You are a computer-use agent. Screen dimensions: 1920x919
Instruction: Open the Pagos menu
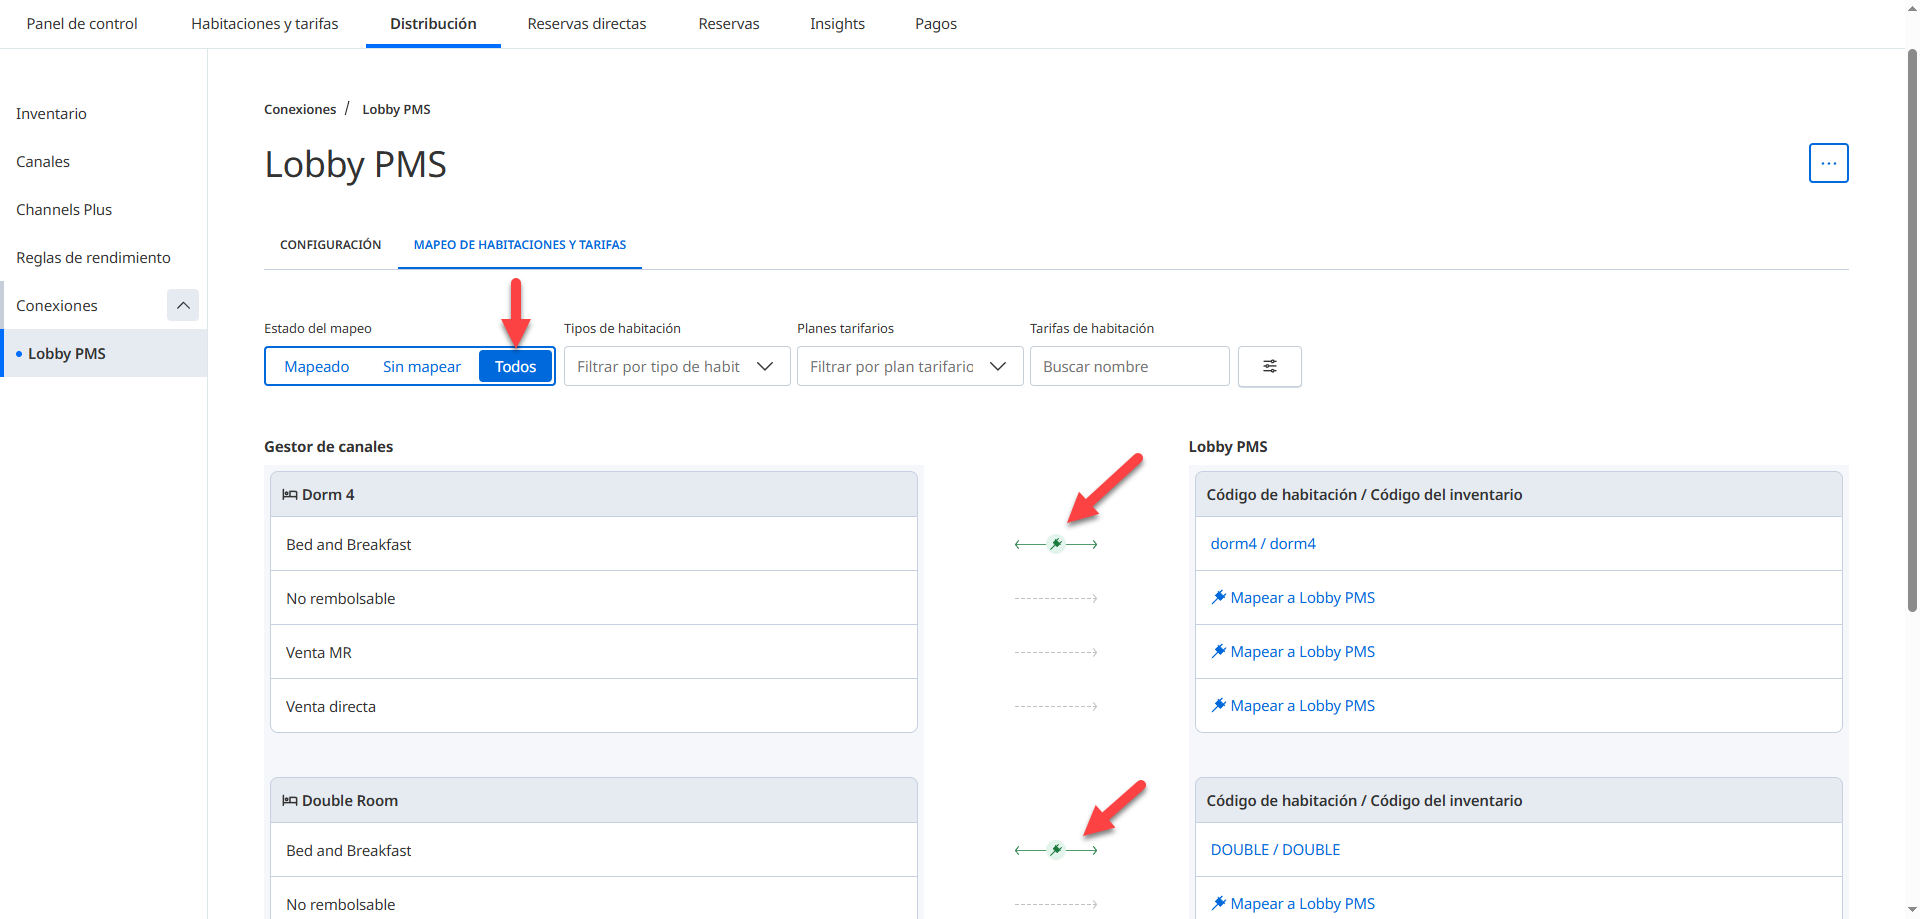pos(936,24)
